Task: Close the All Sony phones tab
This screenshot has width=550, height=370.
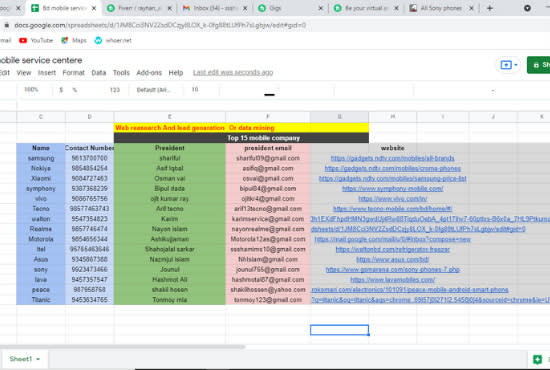Action: pos(471,8)
